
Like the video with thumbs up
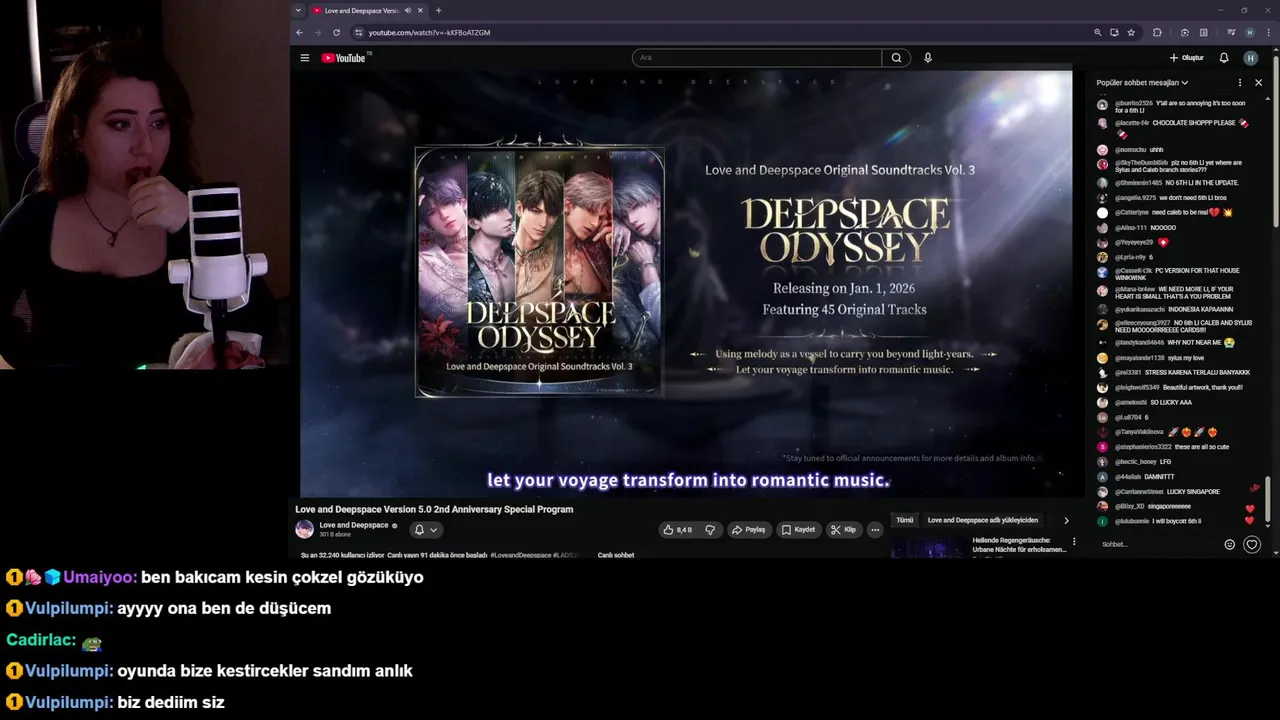677,530
